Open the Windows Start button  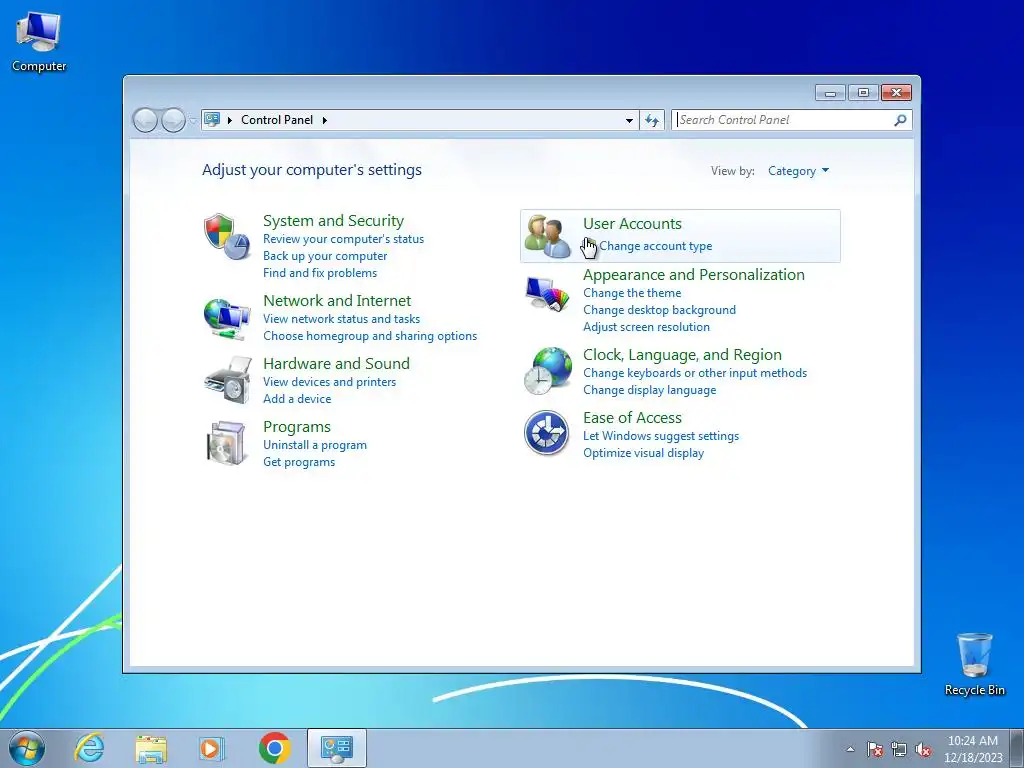(27, 748)
